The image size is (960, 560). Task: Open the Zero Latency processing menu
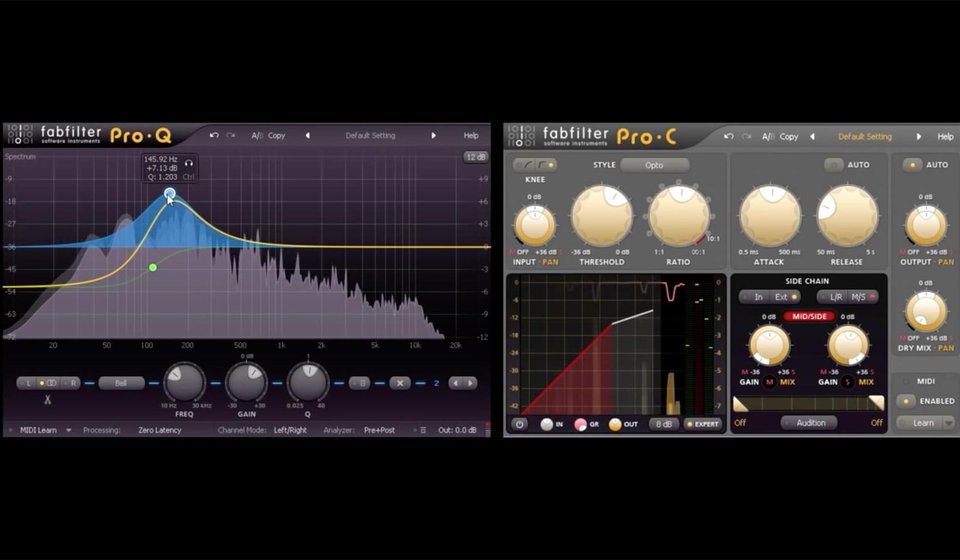[x=159, y=430]
